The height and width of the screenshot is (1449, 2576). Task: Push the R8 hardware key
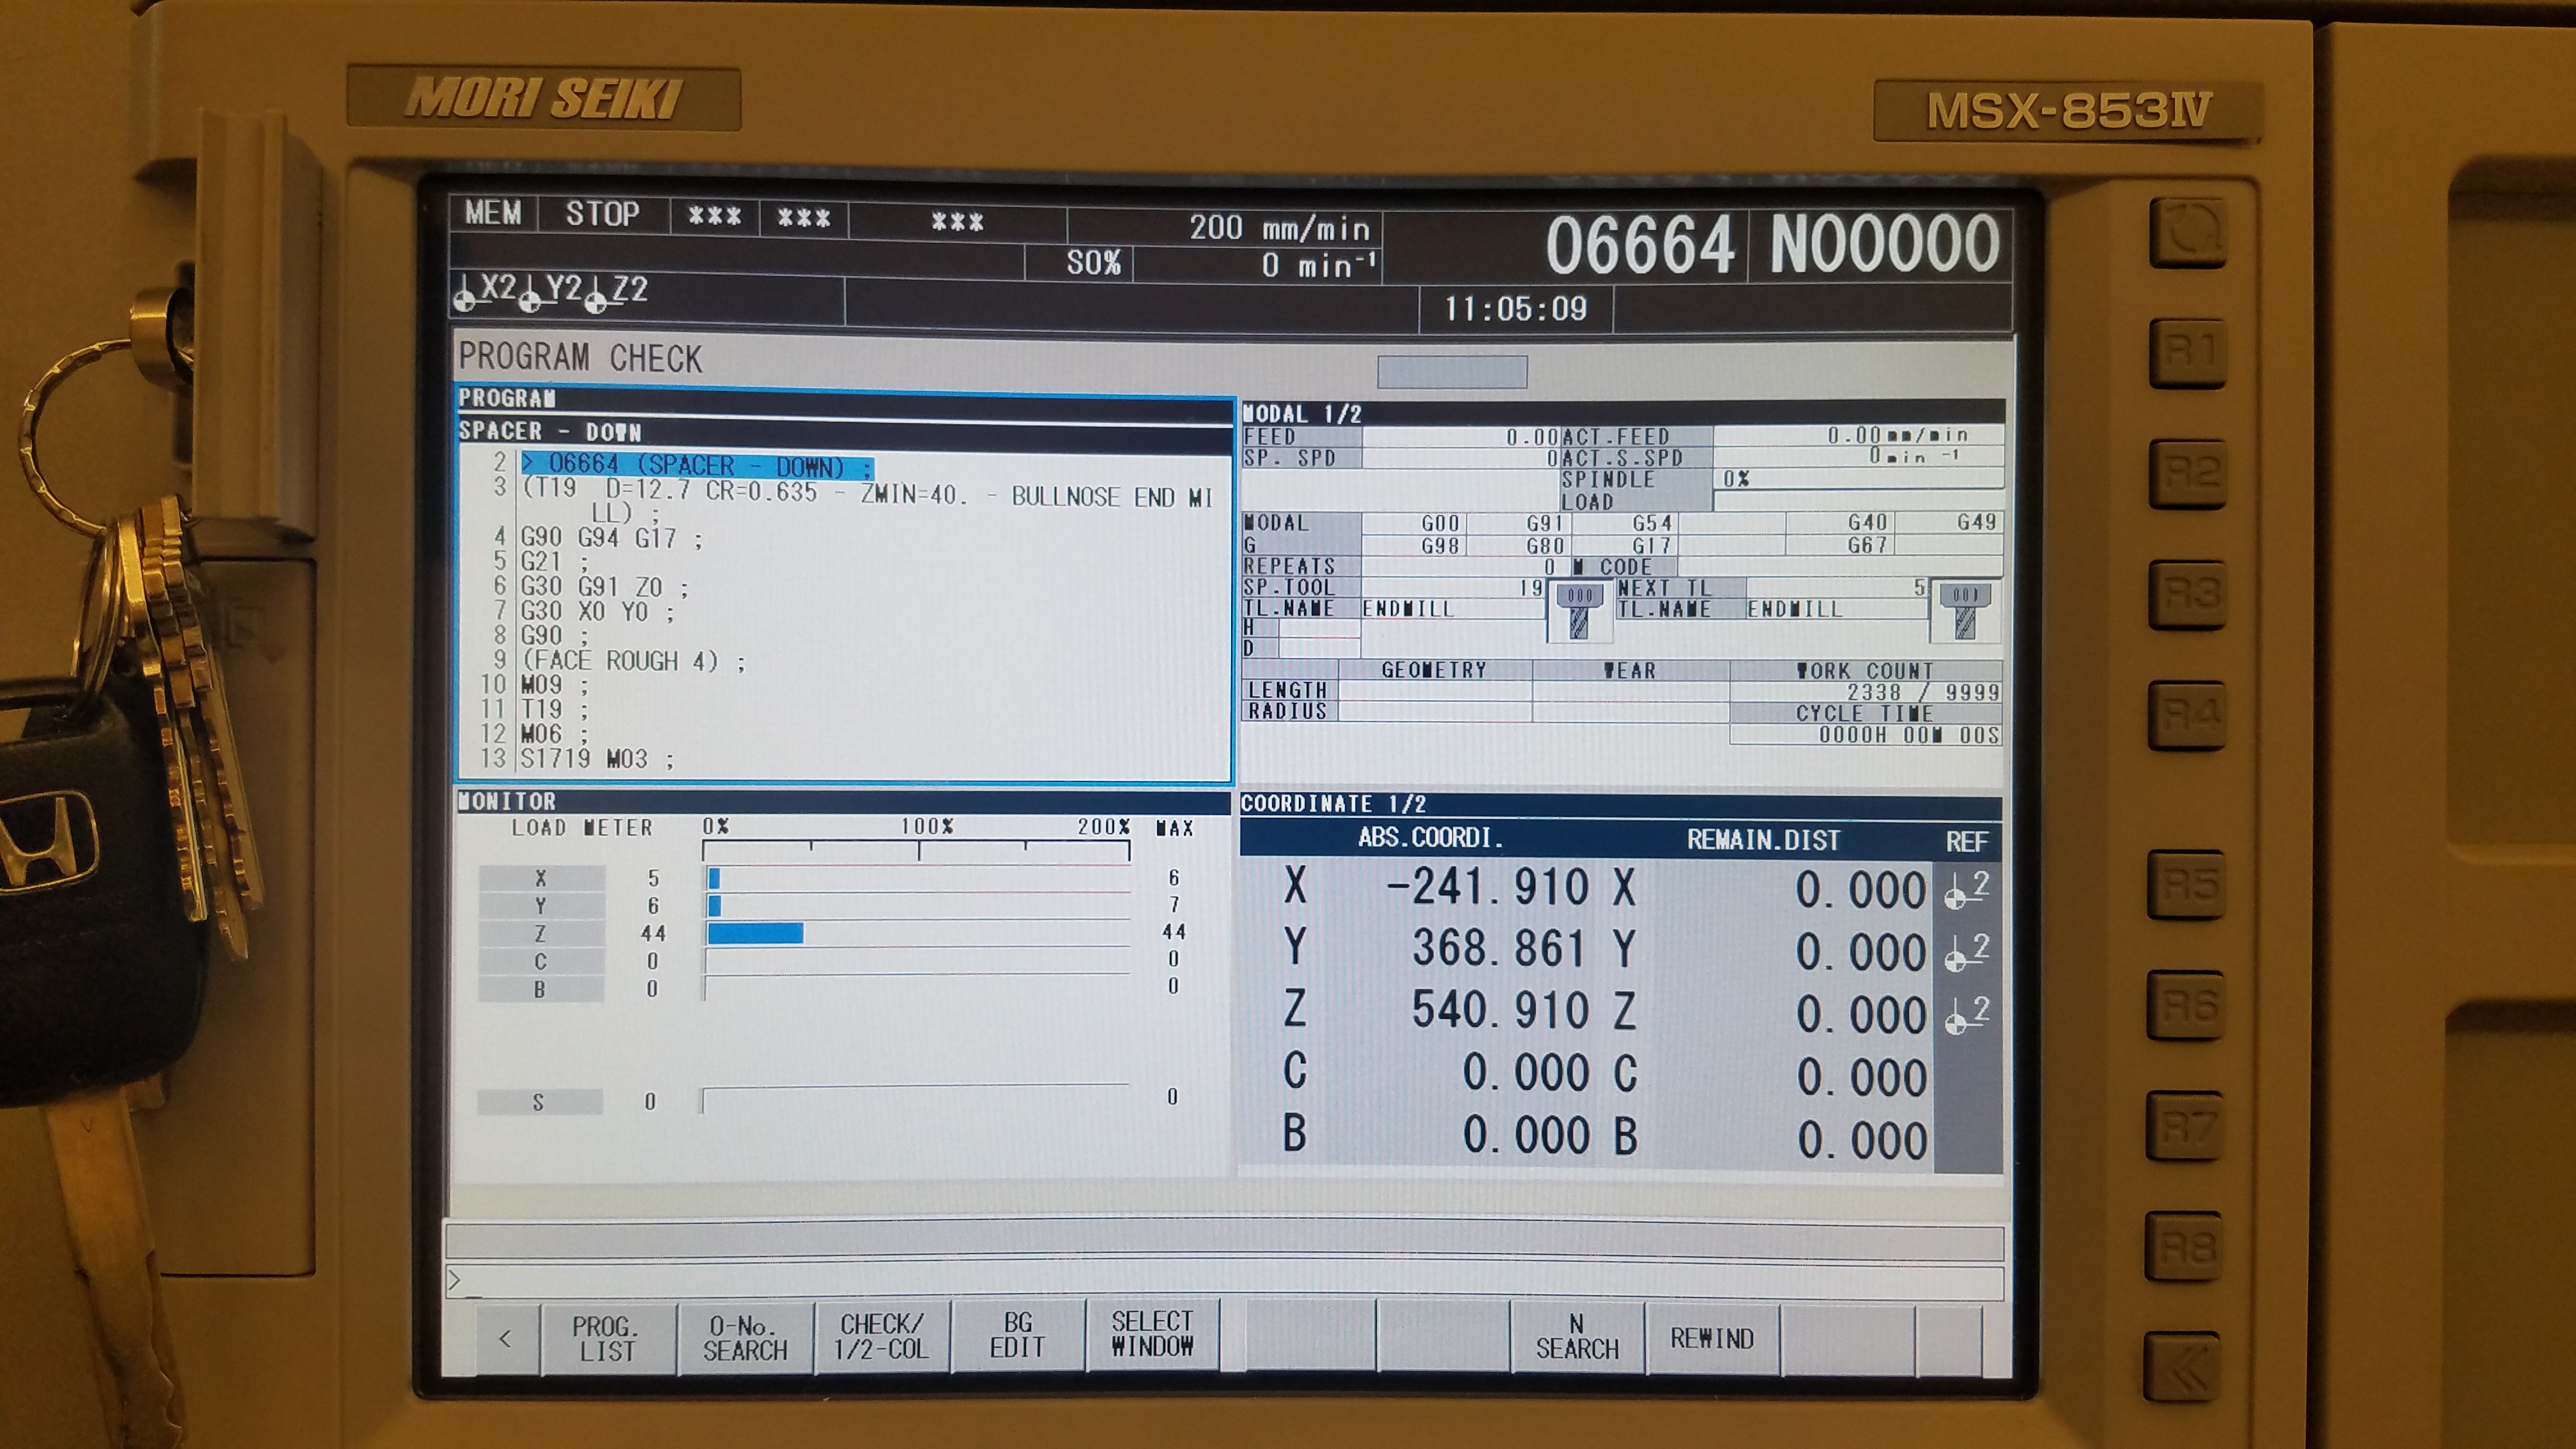coord(2185,1247)
